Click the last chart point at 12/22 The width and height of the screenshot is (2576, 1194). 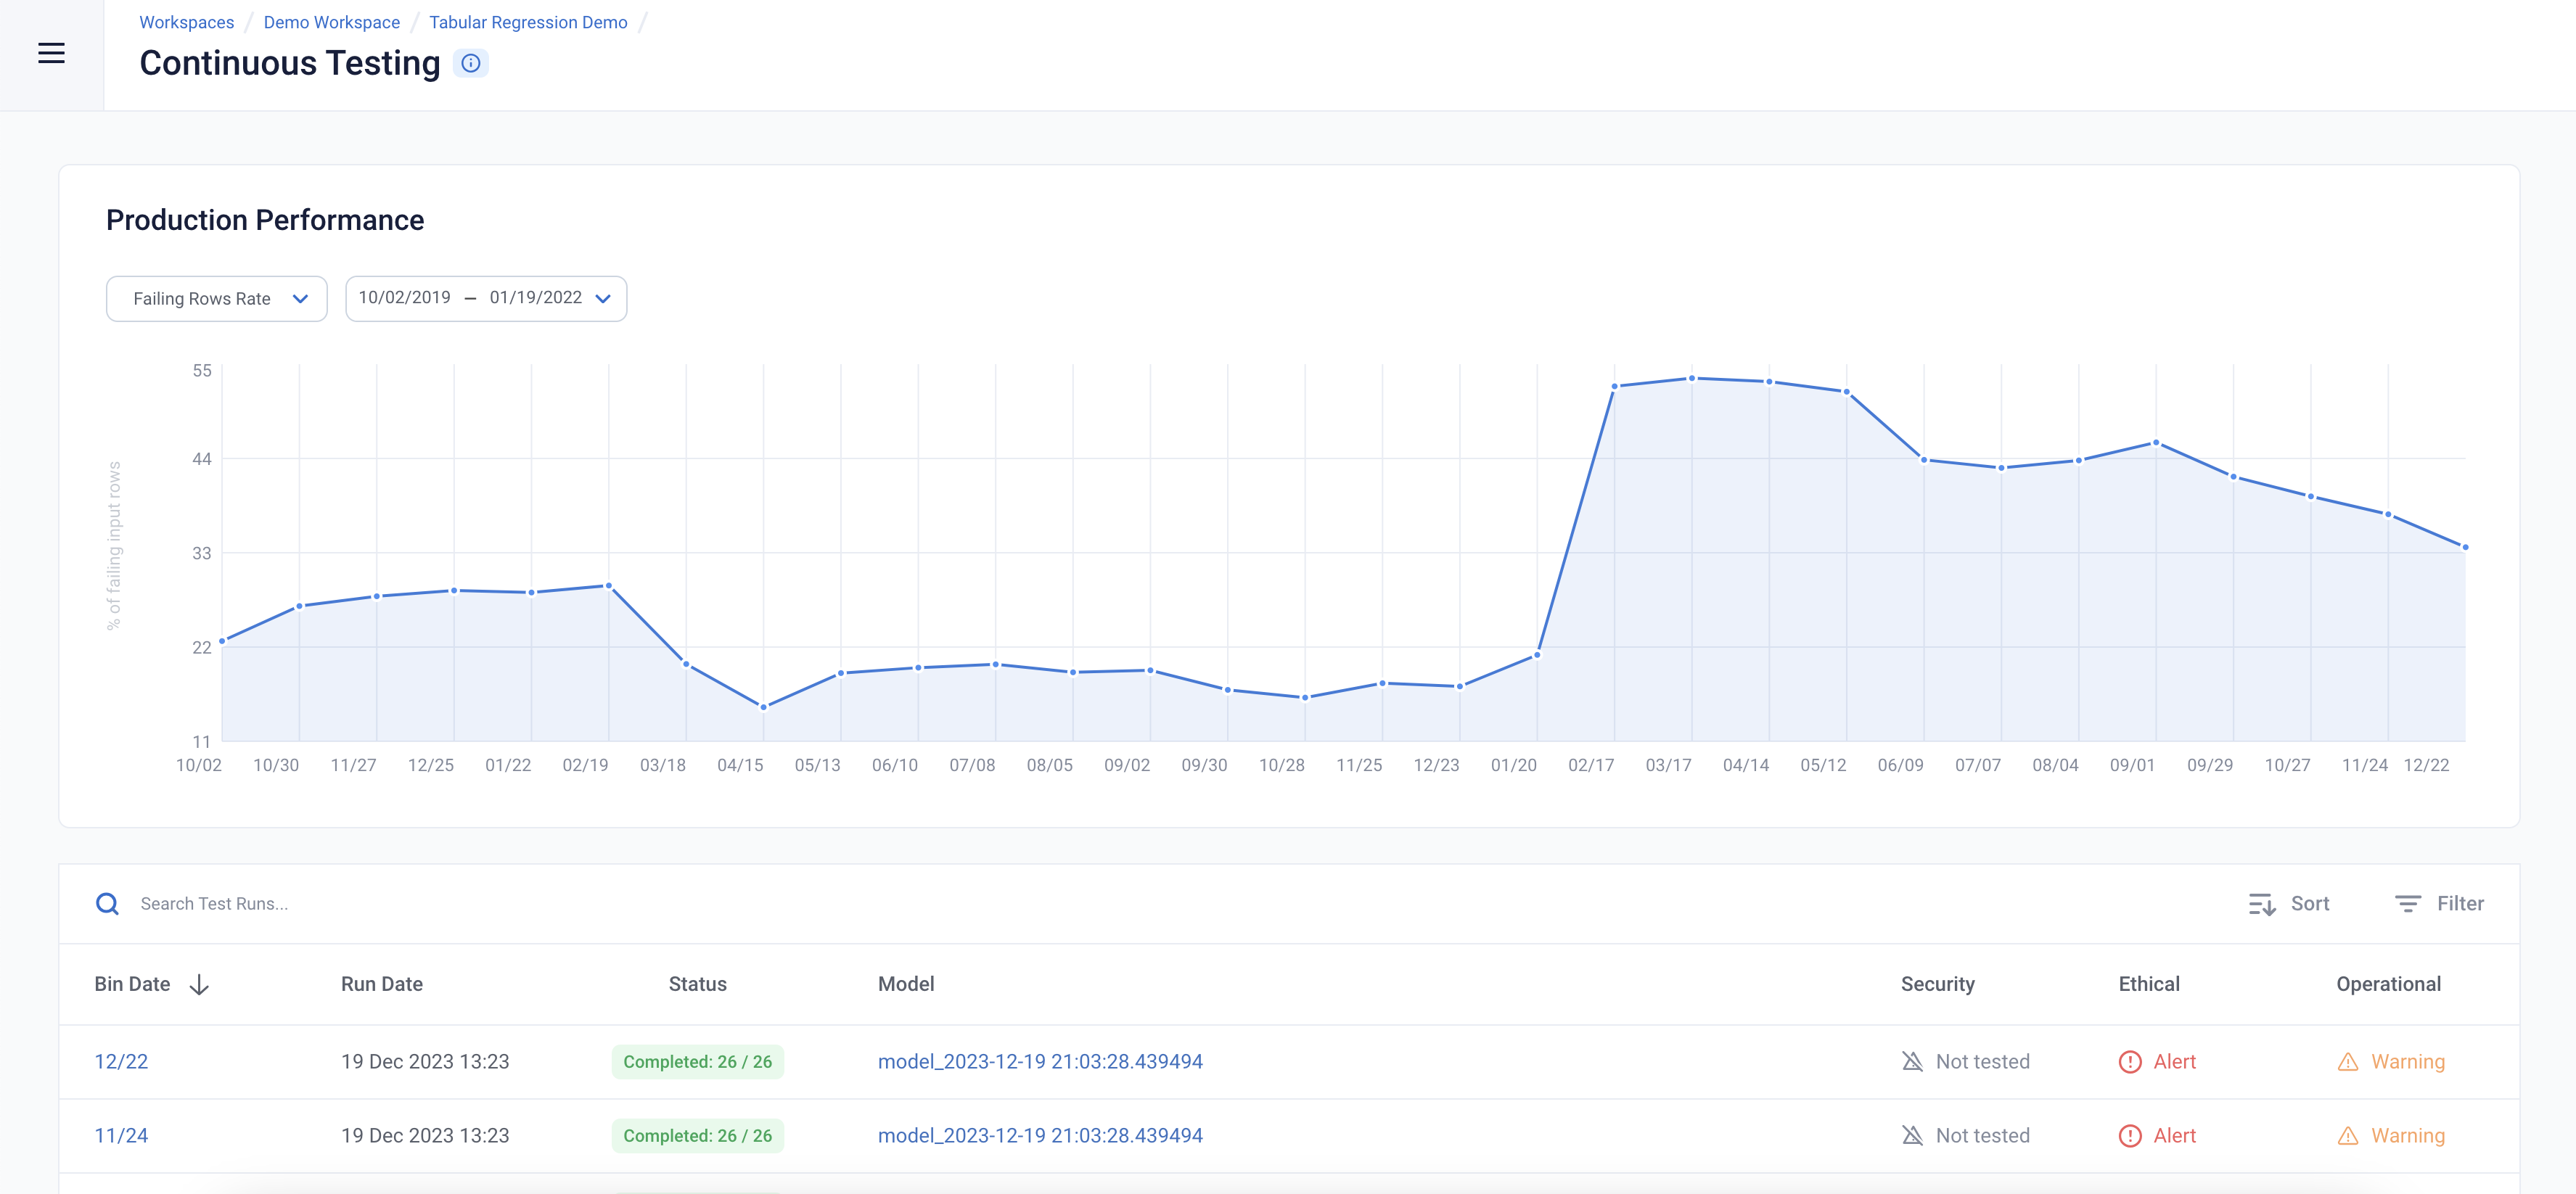click(2465, 547)
